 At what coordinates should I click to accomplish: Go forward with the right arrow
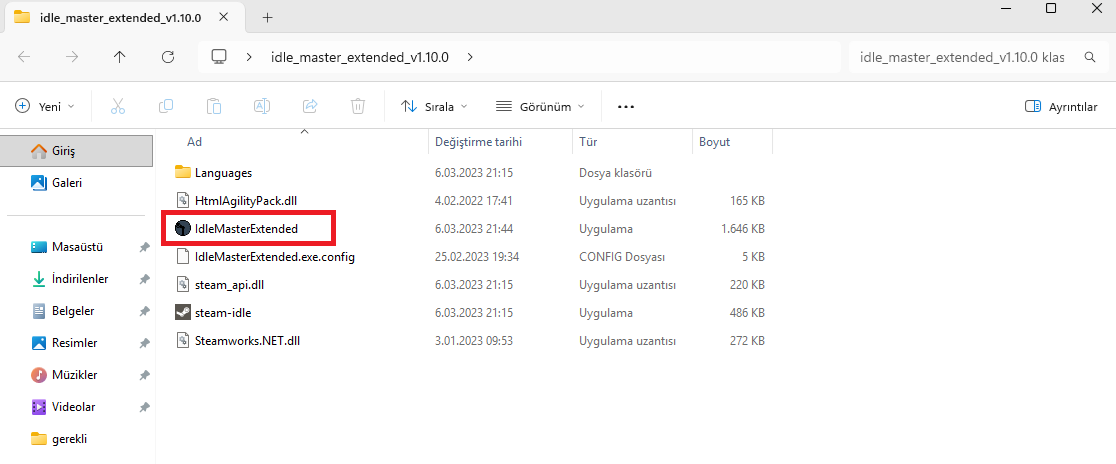(x=72, y=58)
